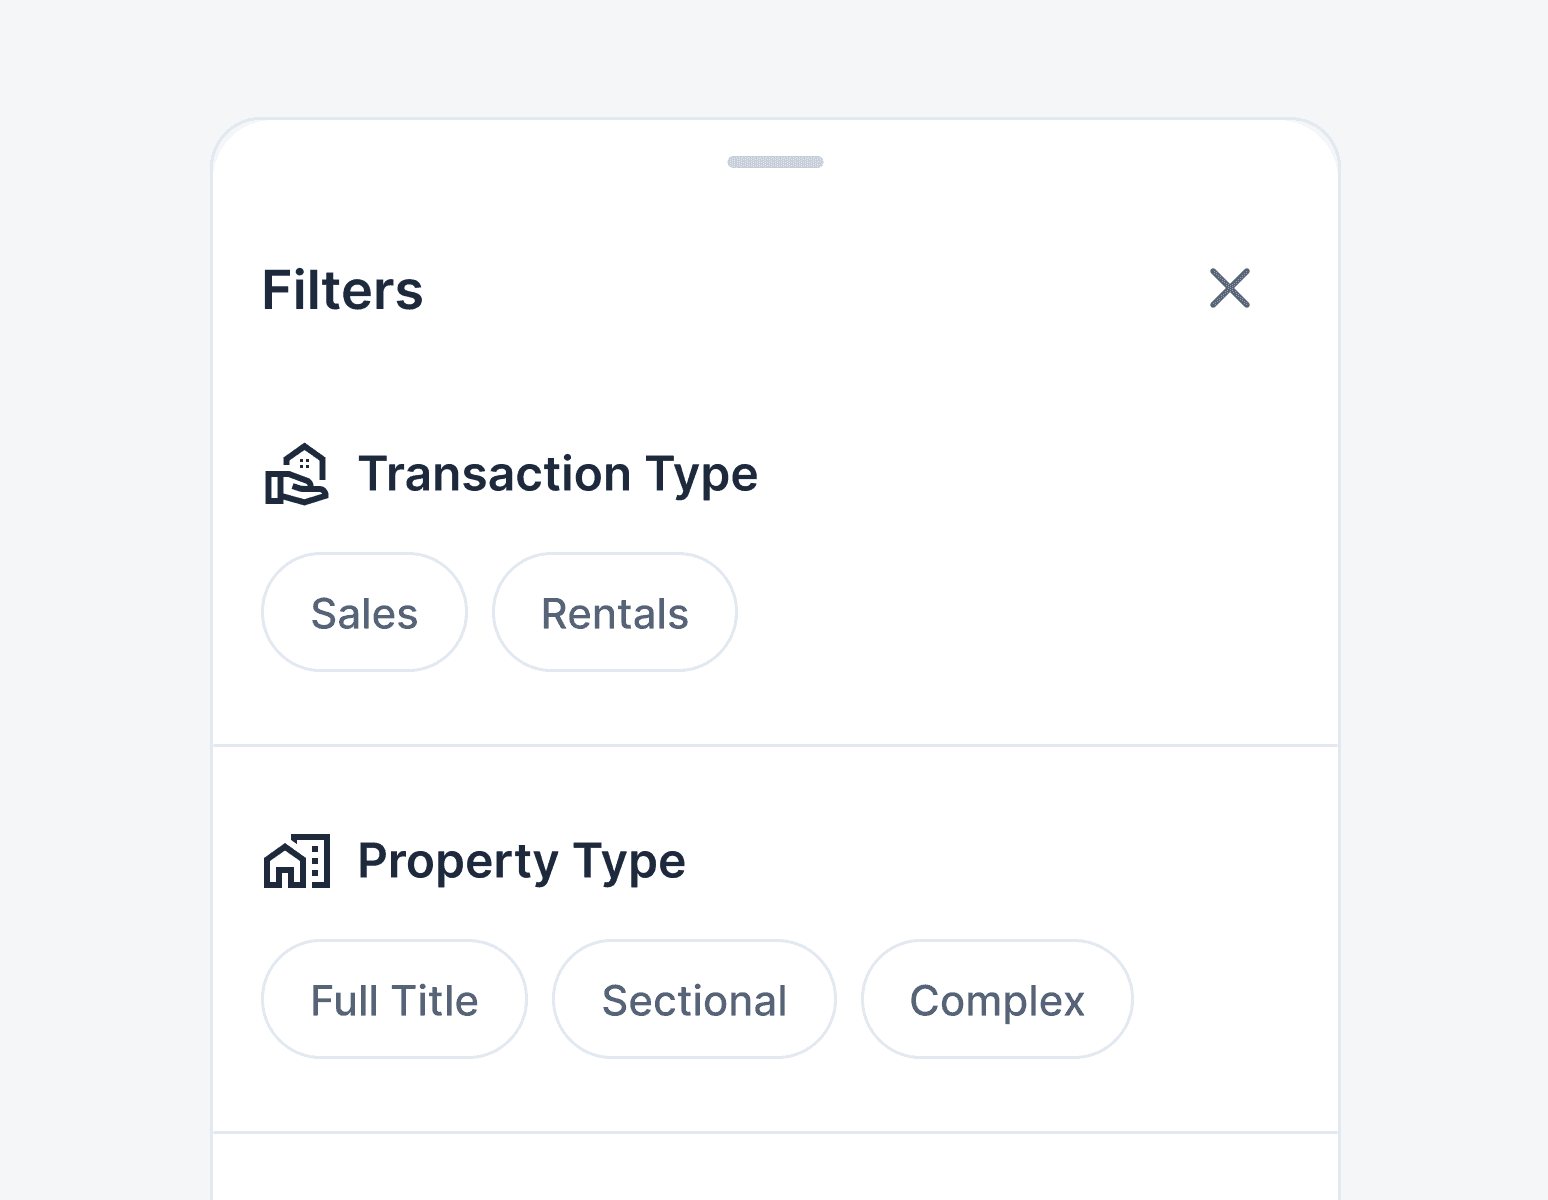Close the Filters panel with the X
1548x1200 pixels.
[x=1230, y=288]
